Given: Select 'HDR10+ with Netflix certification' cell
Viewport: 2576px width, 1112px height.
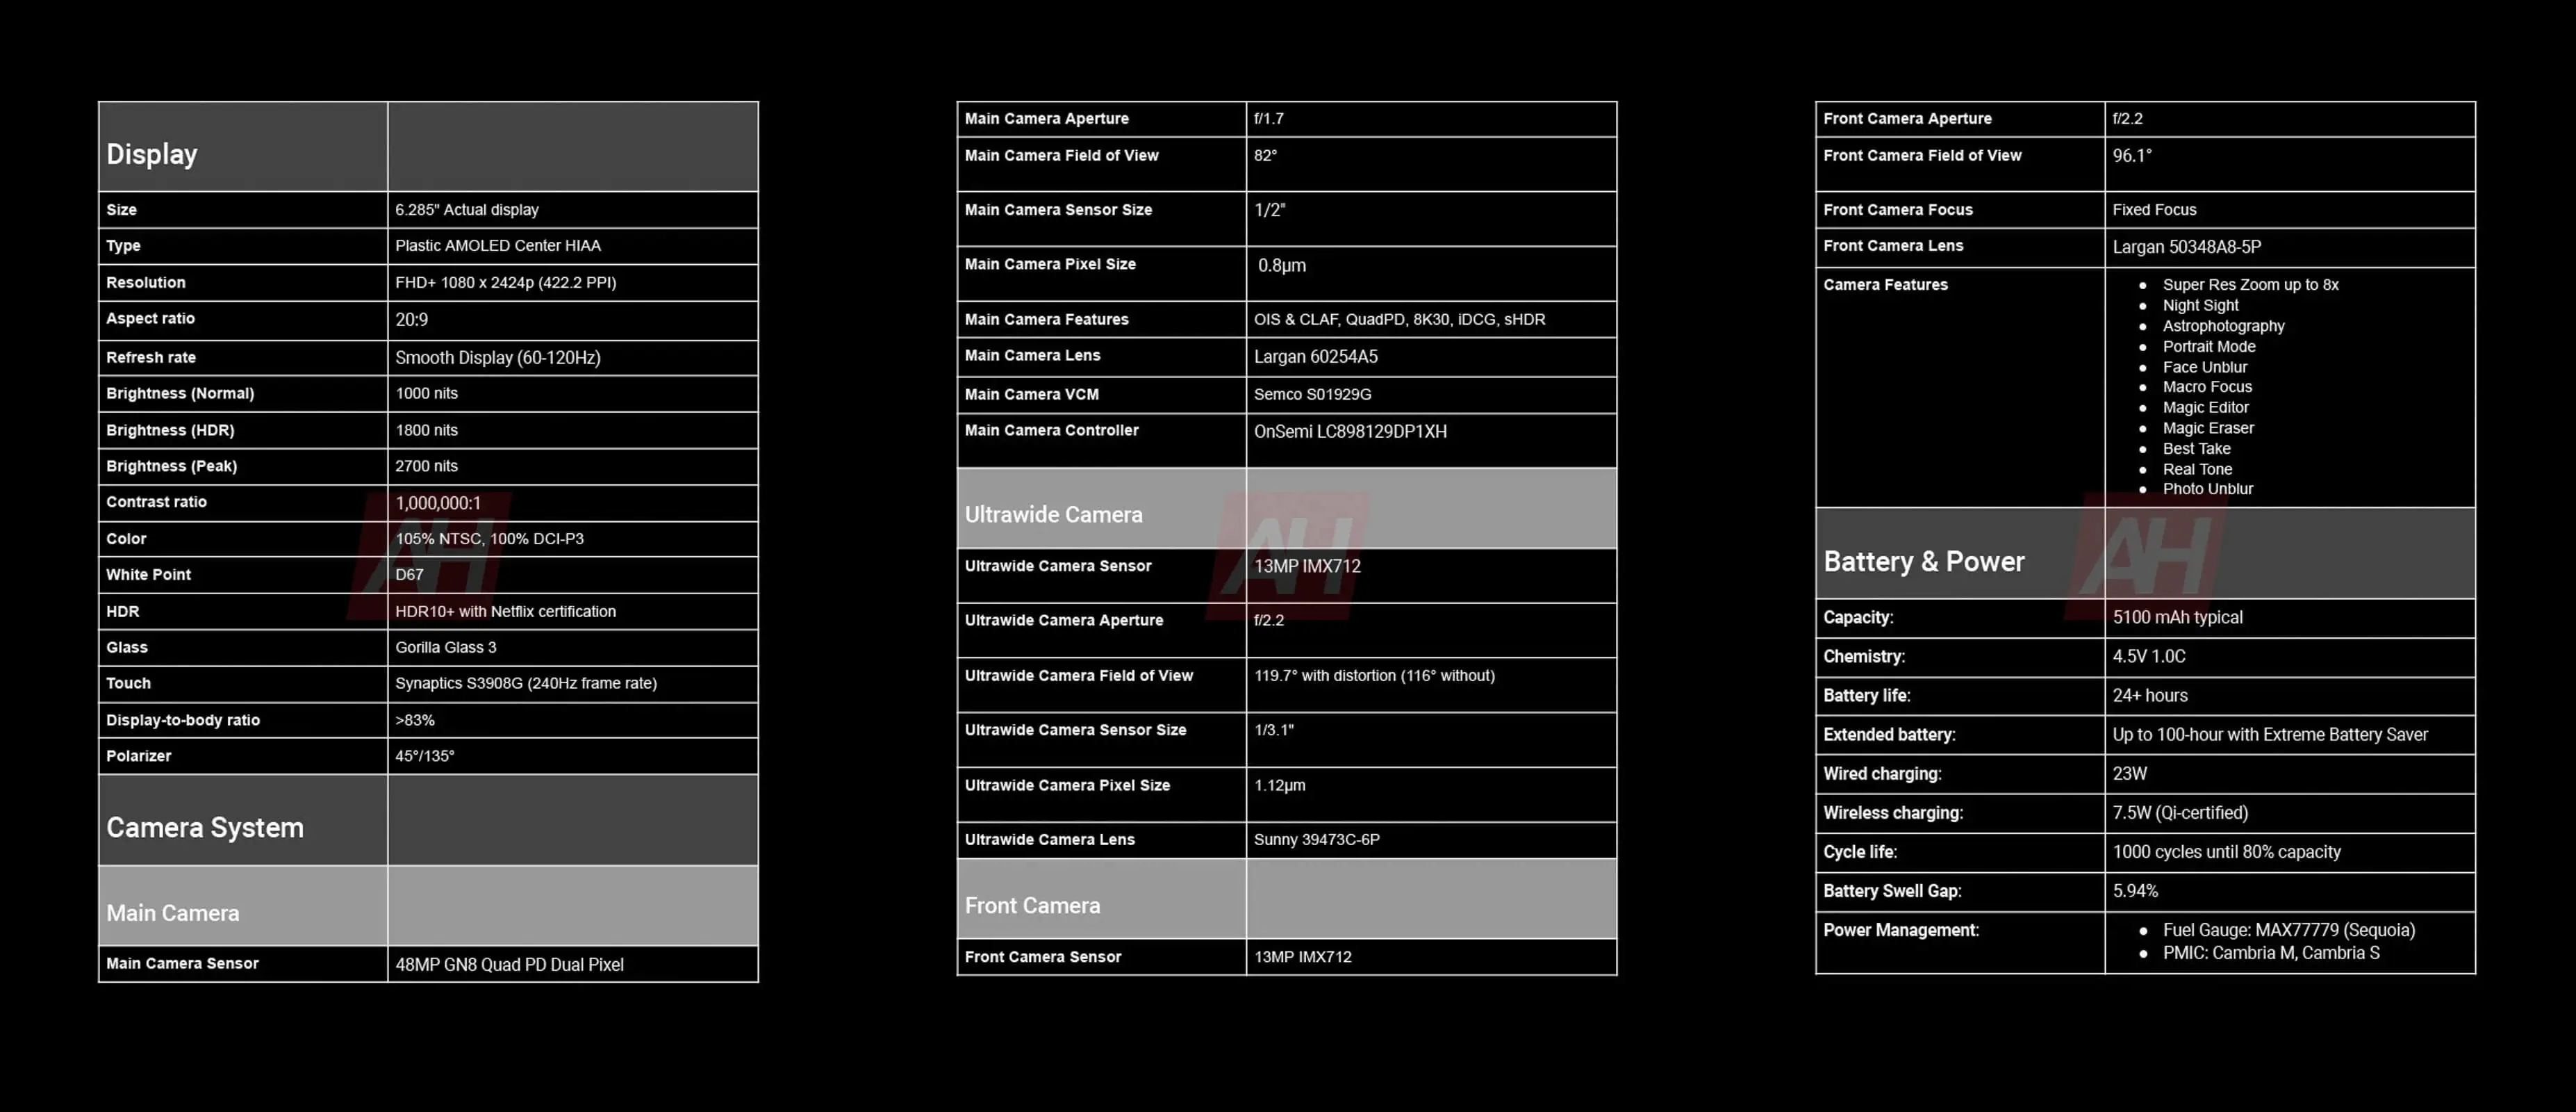Looking at the screenshot, I should coord(506,612).
